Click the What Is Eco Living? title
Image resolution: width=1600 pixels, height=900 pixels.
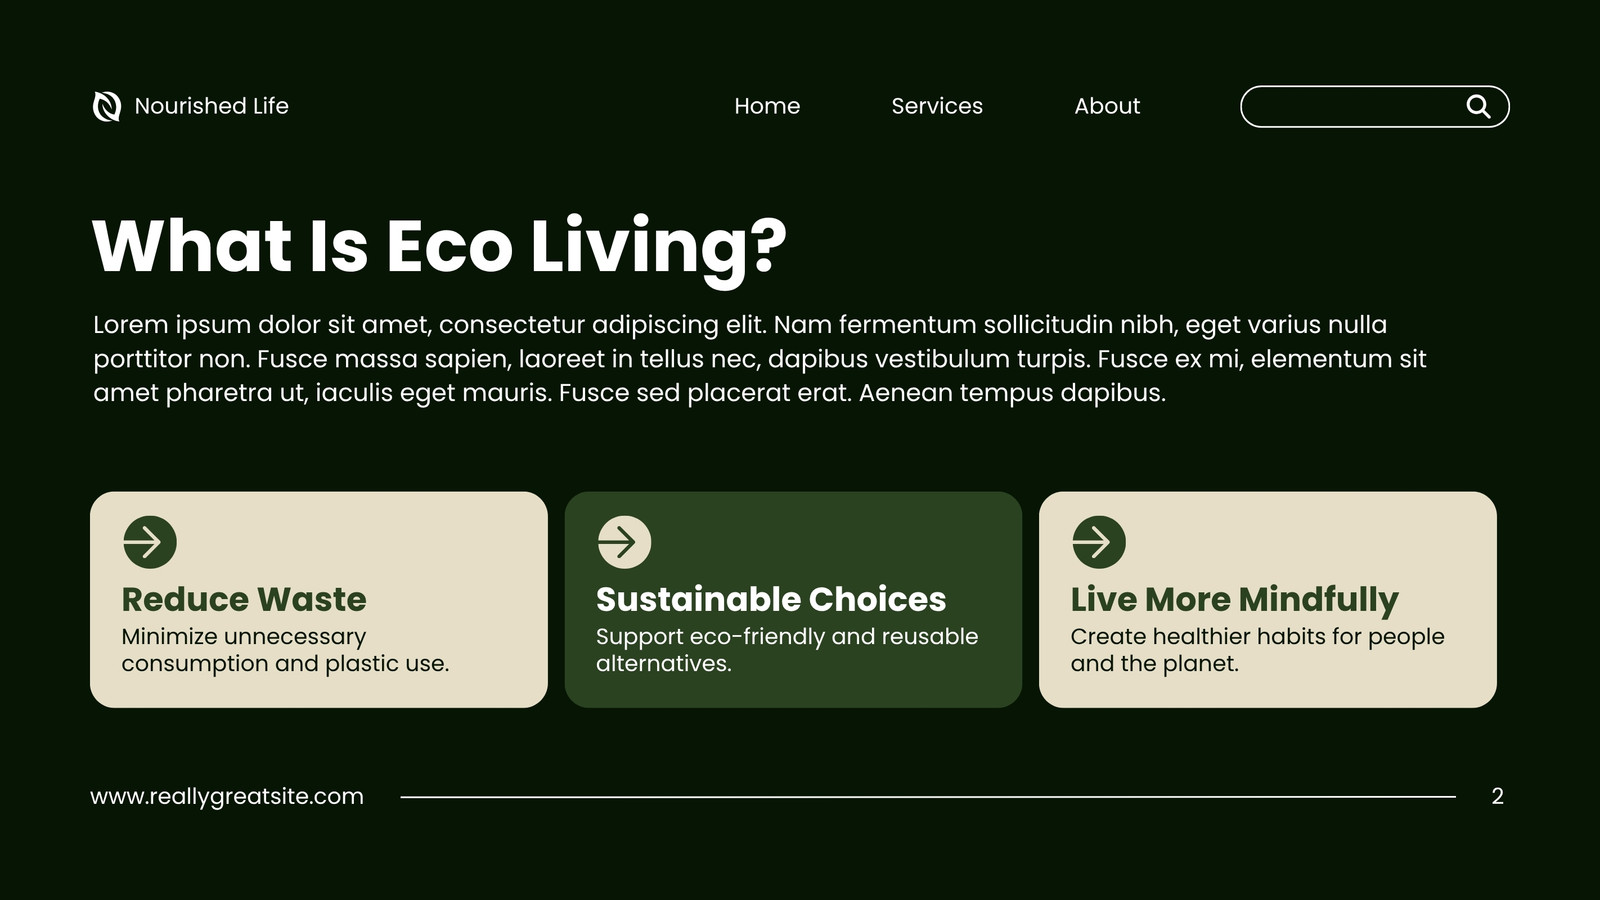(440, 246)
